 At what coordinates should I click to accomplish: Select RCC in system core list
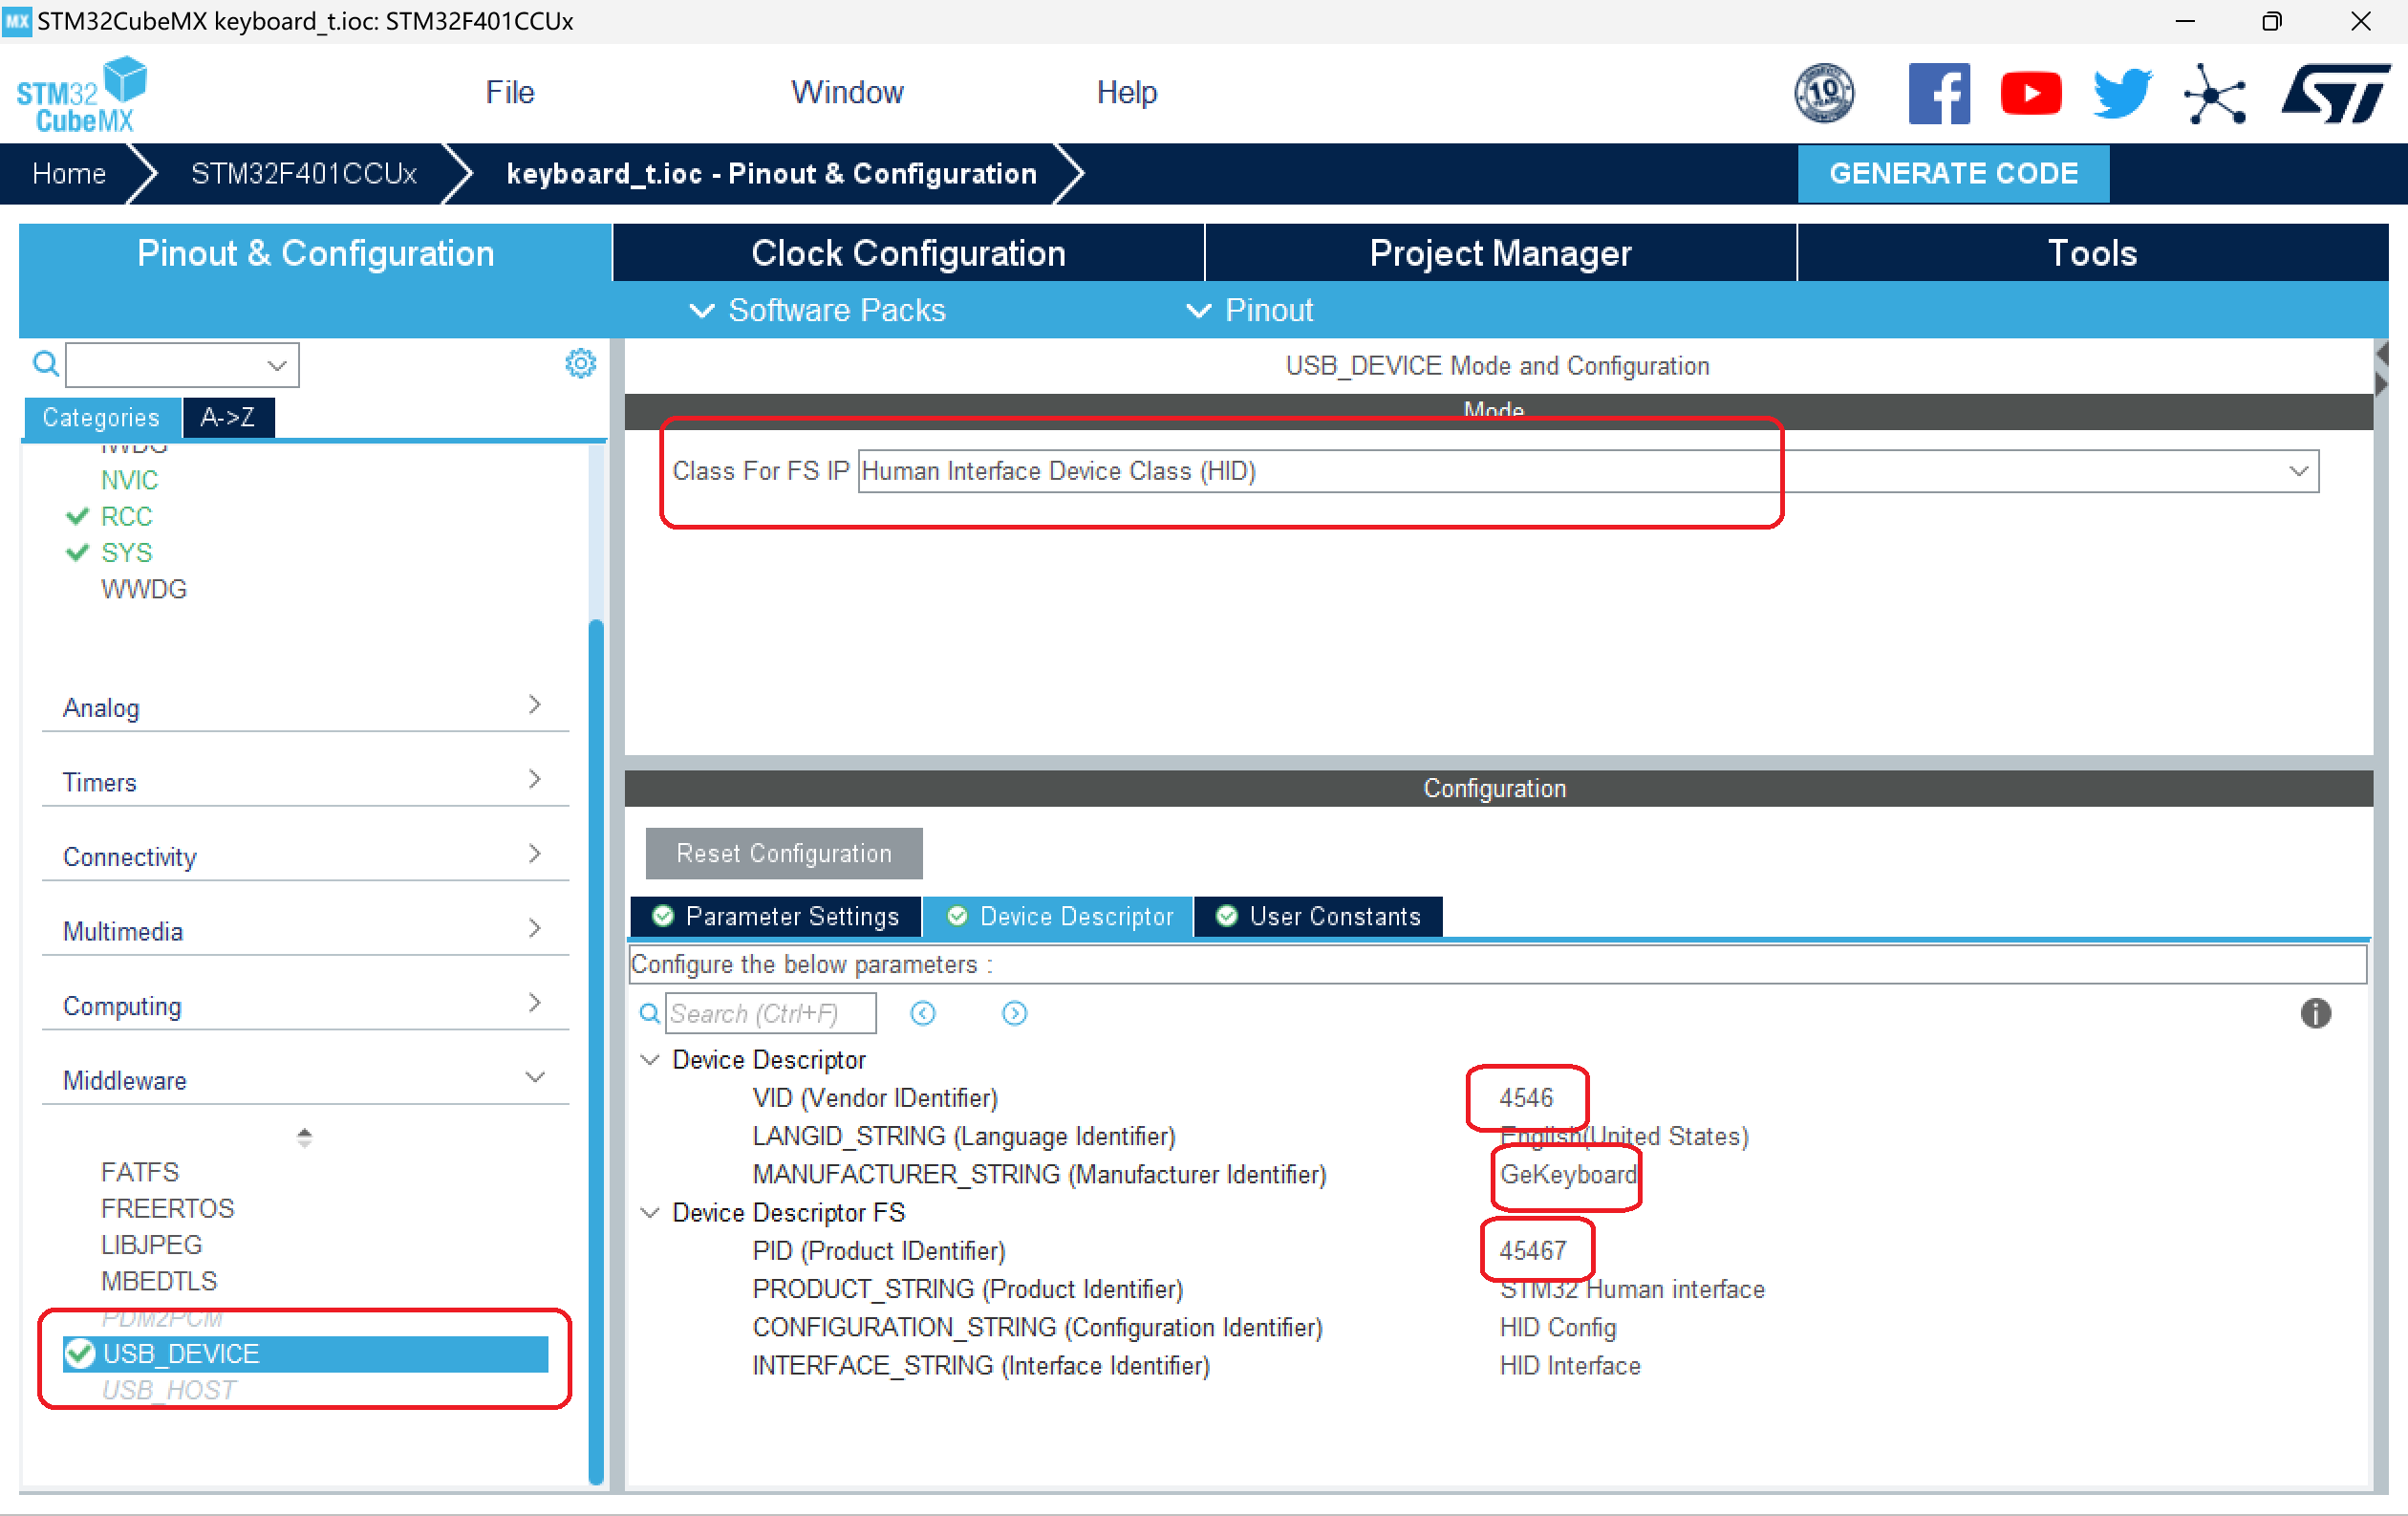pyautogui.click(x=126, y=516)
